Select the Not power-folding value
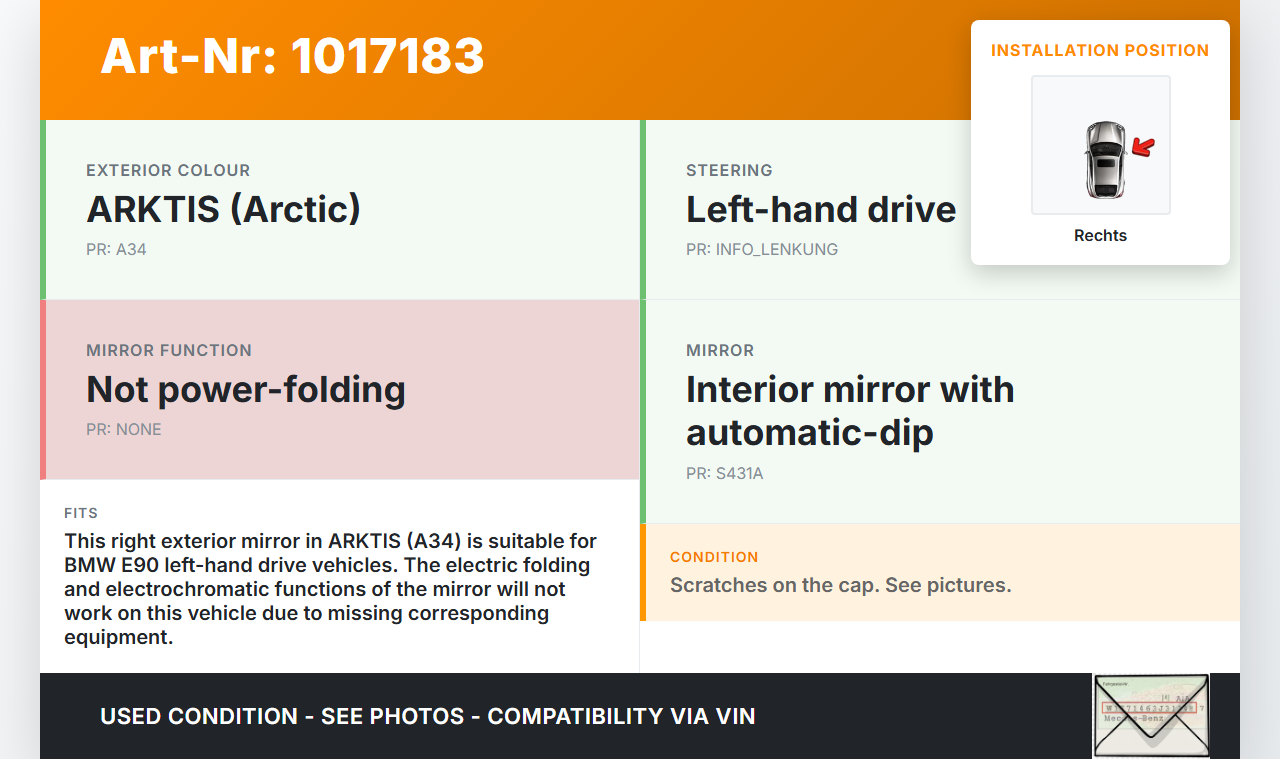Image resolution: width=1280 pixels, height=760 pixels. [246, 389]
